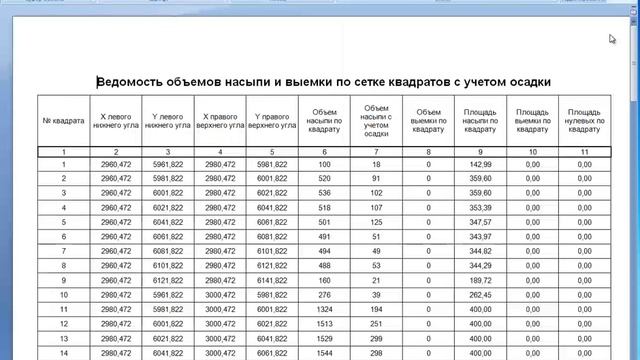Click settlement volume '53' in square 8 row
The width and height of the screenshot is (640, 360).
click(376, 266)
